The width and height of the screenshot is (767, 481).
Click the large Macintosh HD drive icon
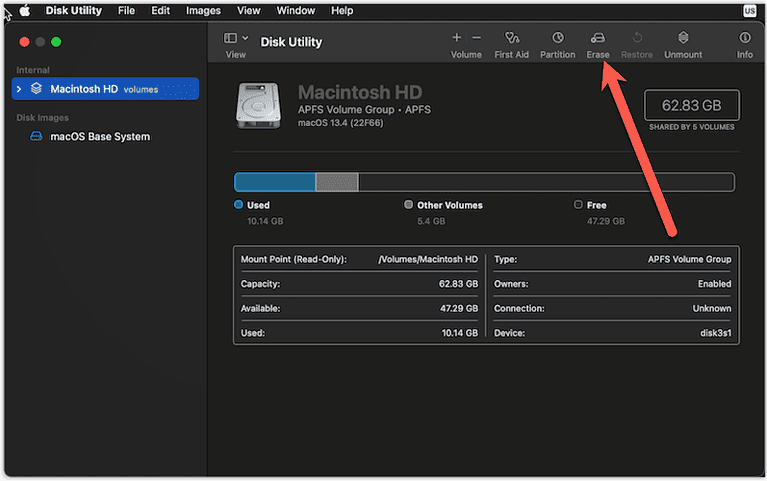(260, 105)
